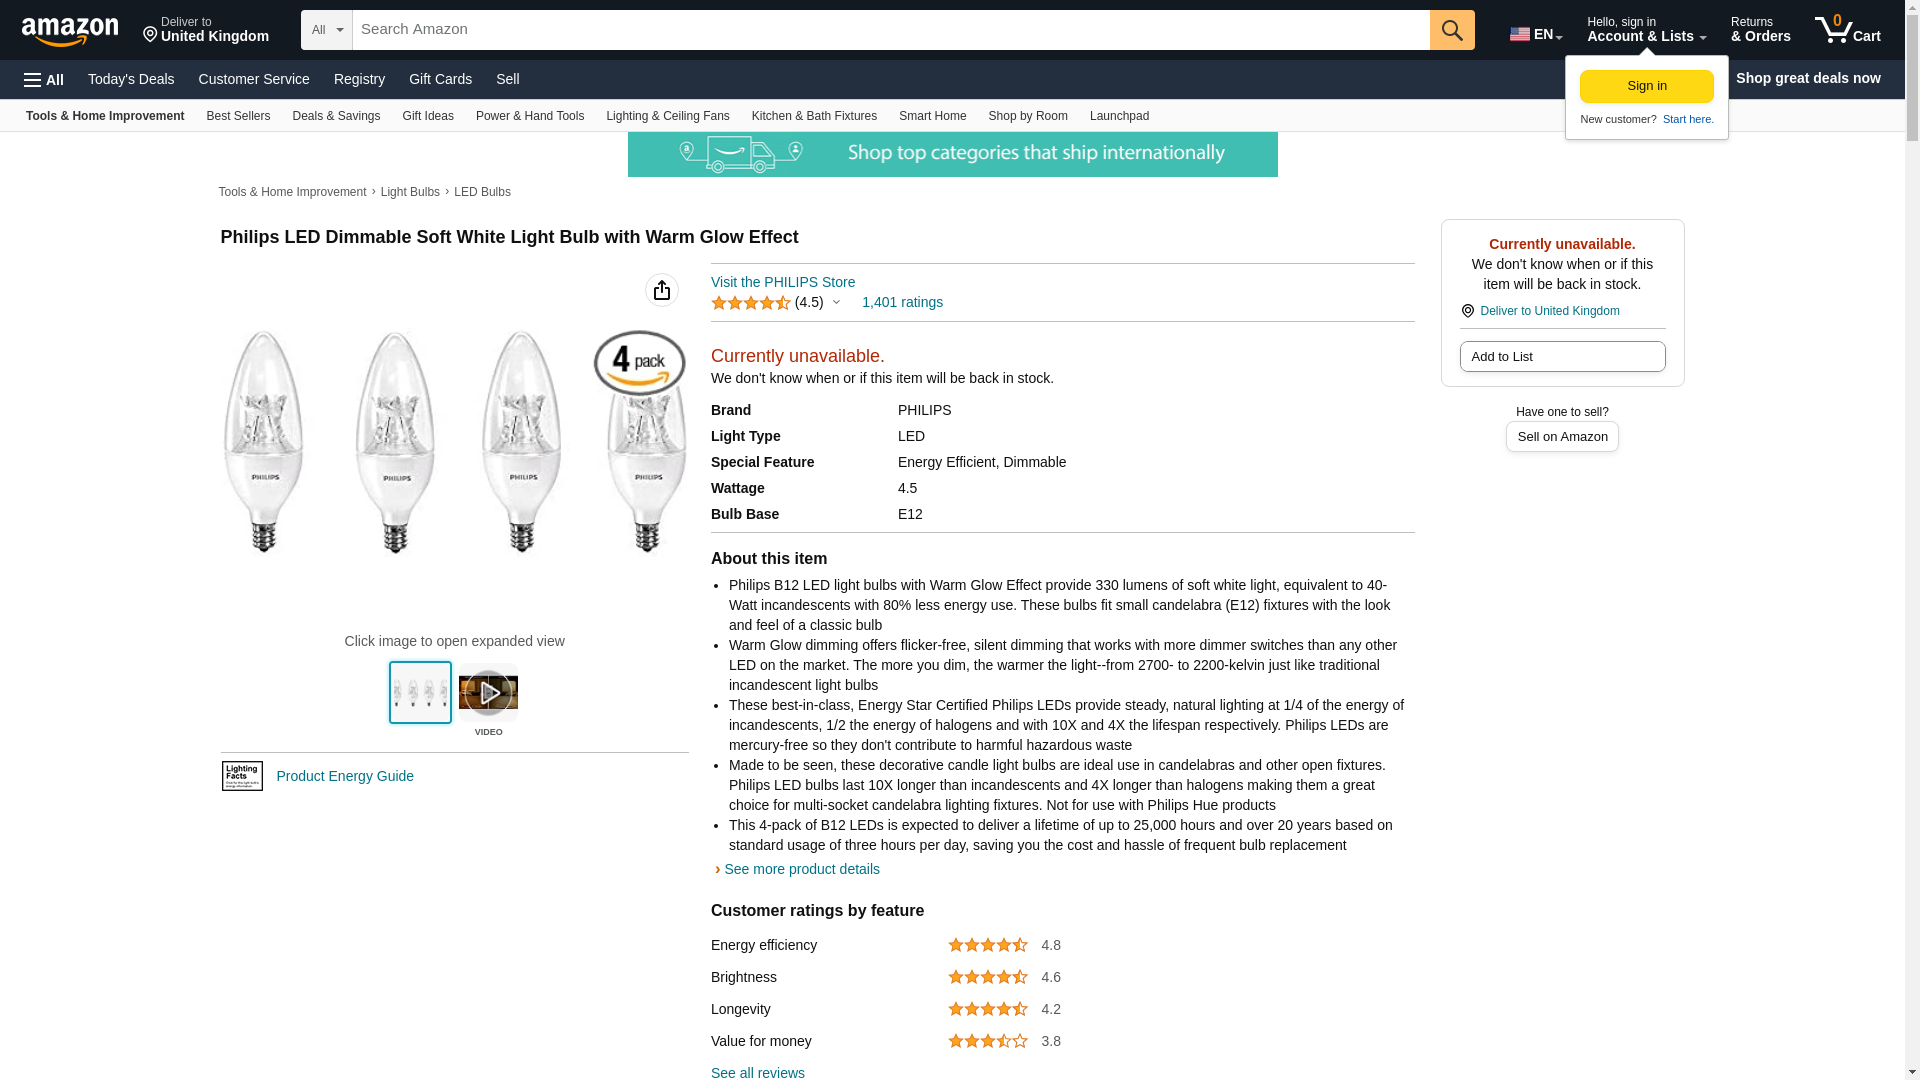Image resolution: width=1920 pixels, height=1080 pixels.
Task: Click the yellow Sign in button
Action: [1646, 86]
